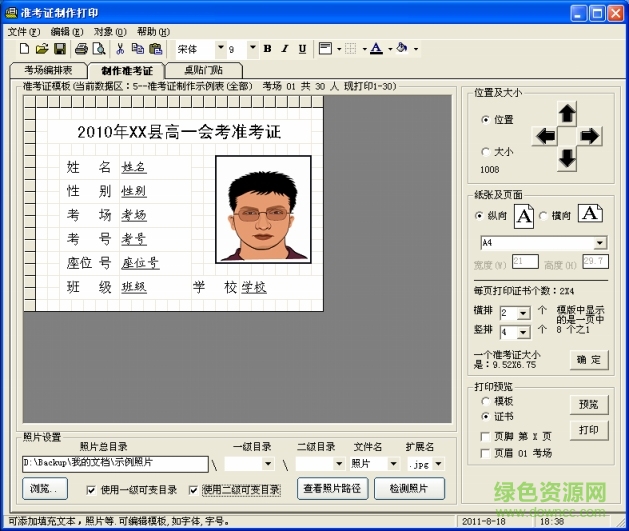Click the New document icon
The image size is (629, 531).
pos(24,49)
